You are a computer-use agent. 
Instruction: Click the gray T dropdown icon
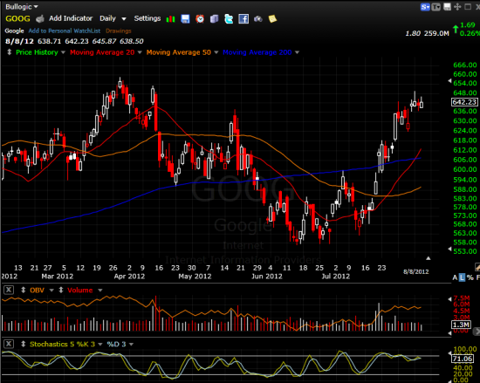[x=436, y=7]
